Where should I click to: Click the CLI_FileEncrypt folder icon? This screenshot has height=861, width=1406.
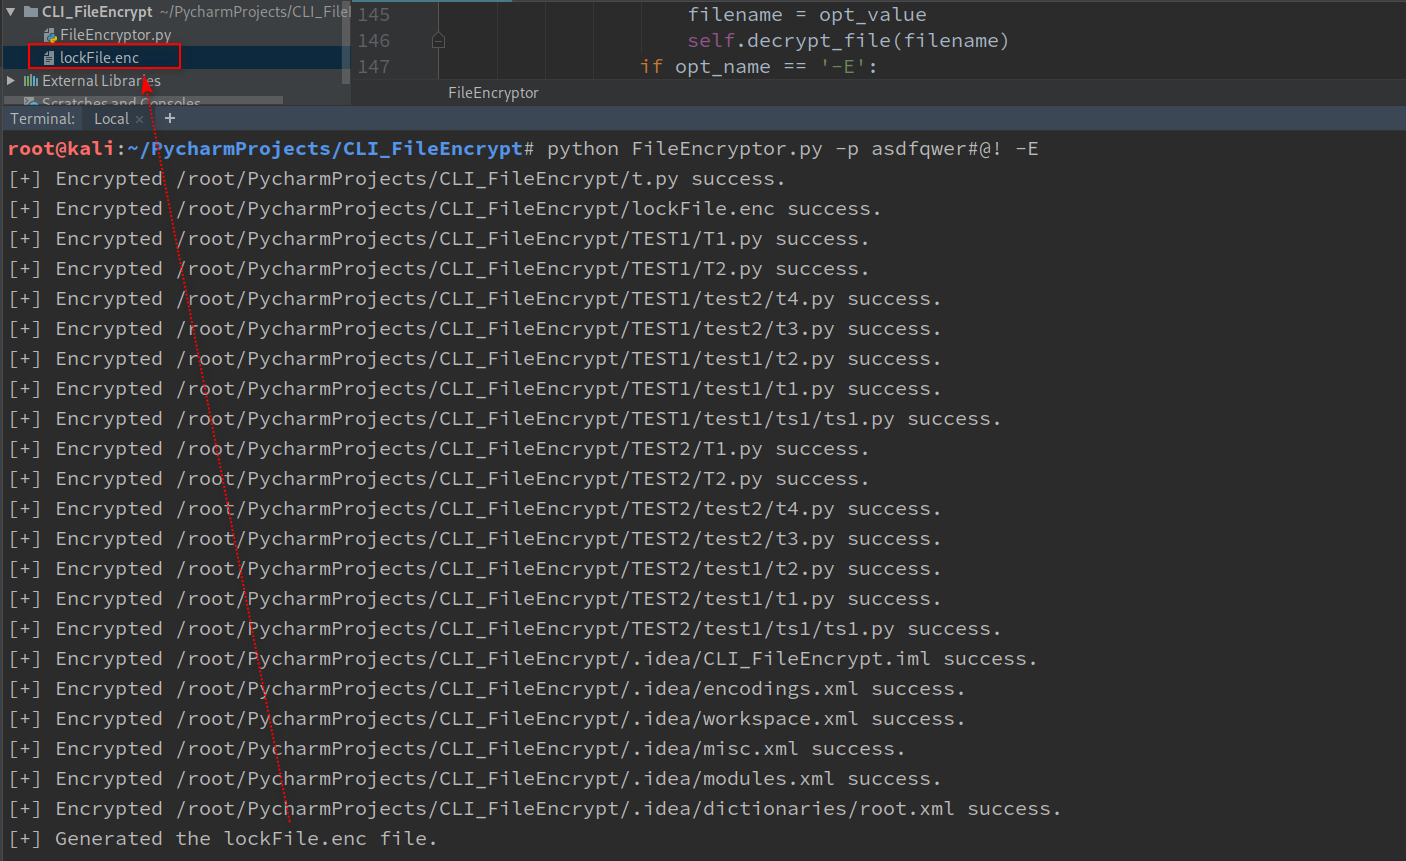tap(30, 12)
